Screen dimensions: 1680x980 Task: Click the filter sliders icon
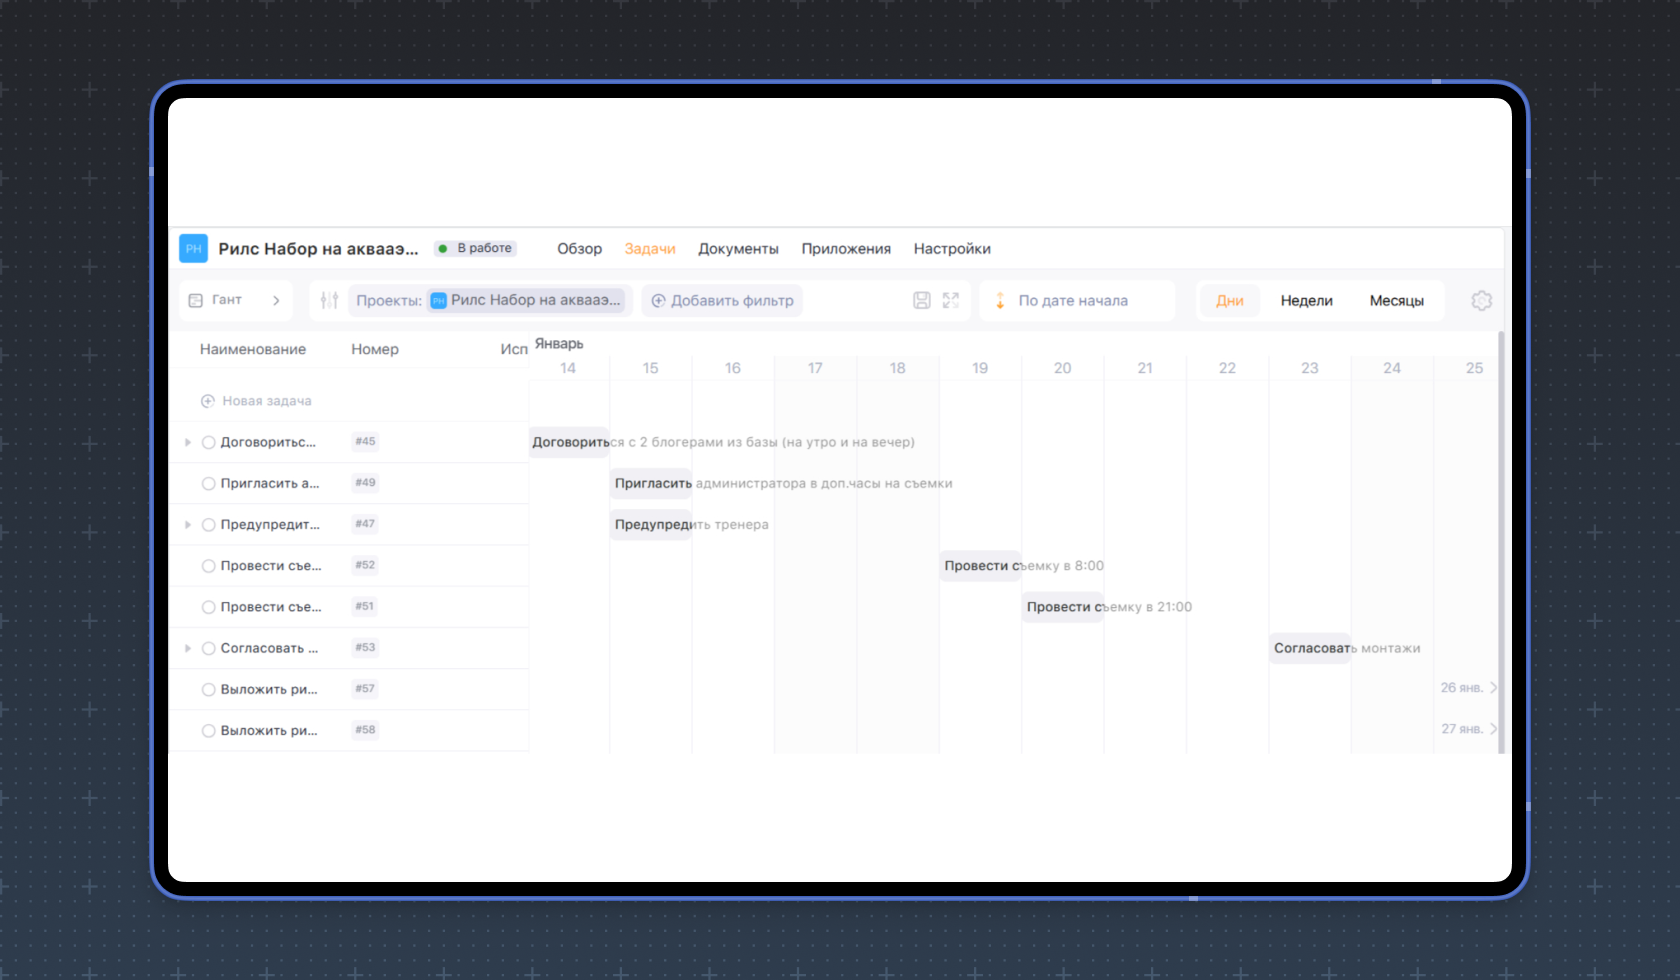[329, 300]
